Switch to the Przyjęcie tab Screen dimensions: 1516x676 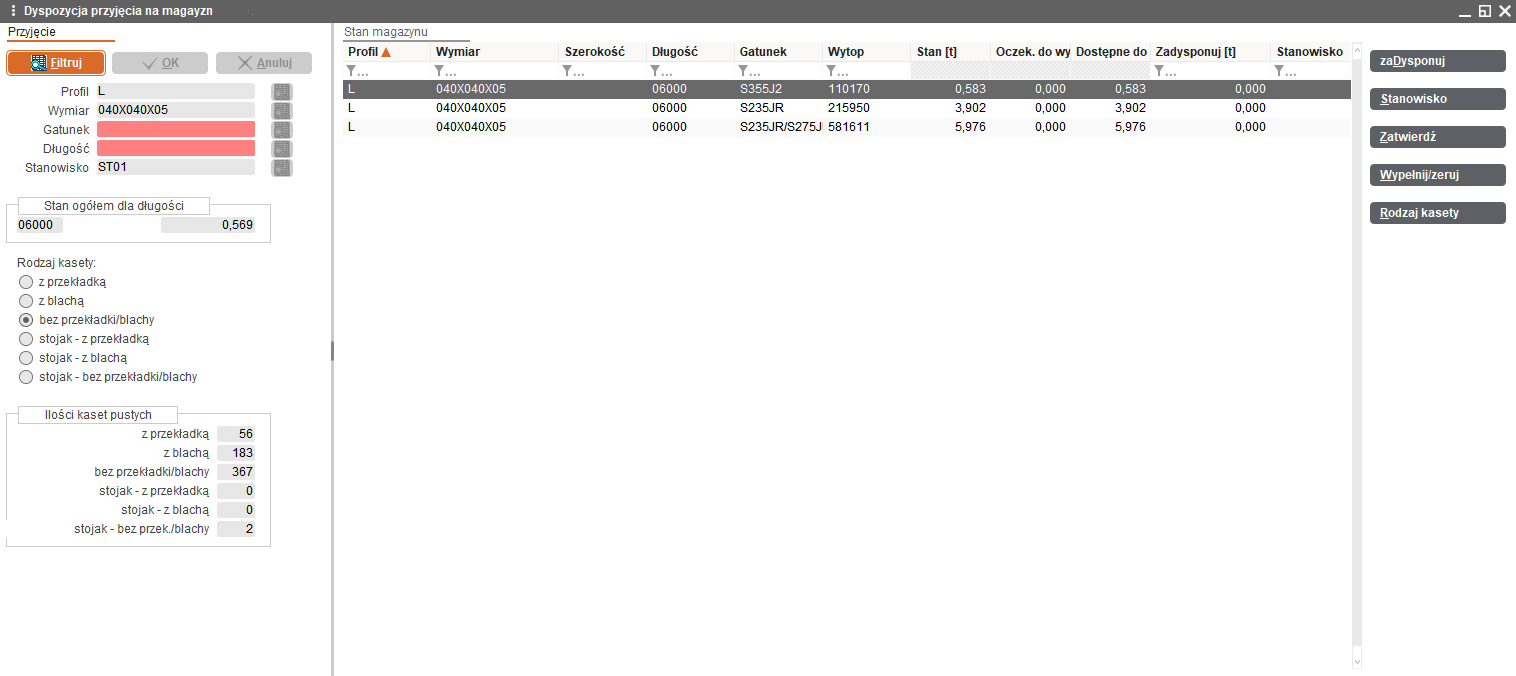[x=32, y=32]
